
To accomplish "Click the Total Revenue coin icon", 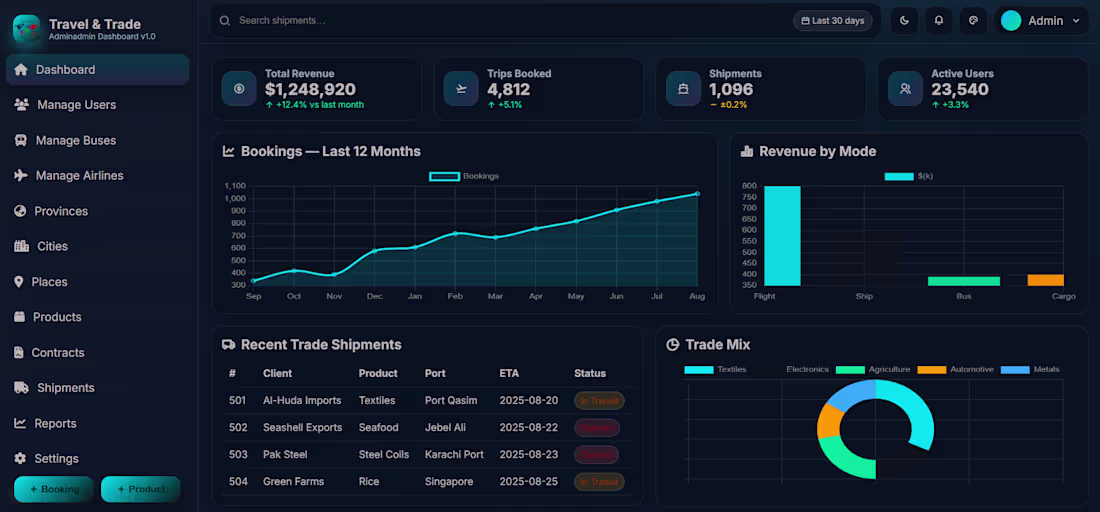I will 239,88.
